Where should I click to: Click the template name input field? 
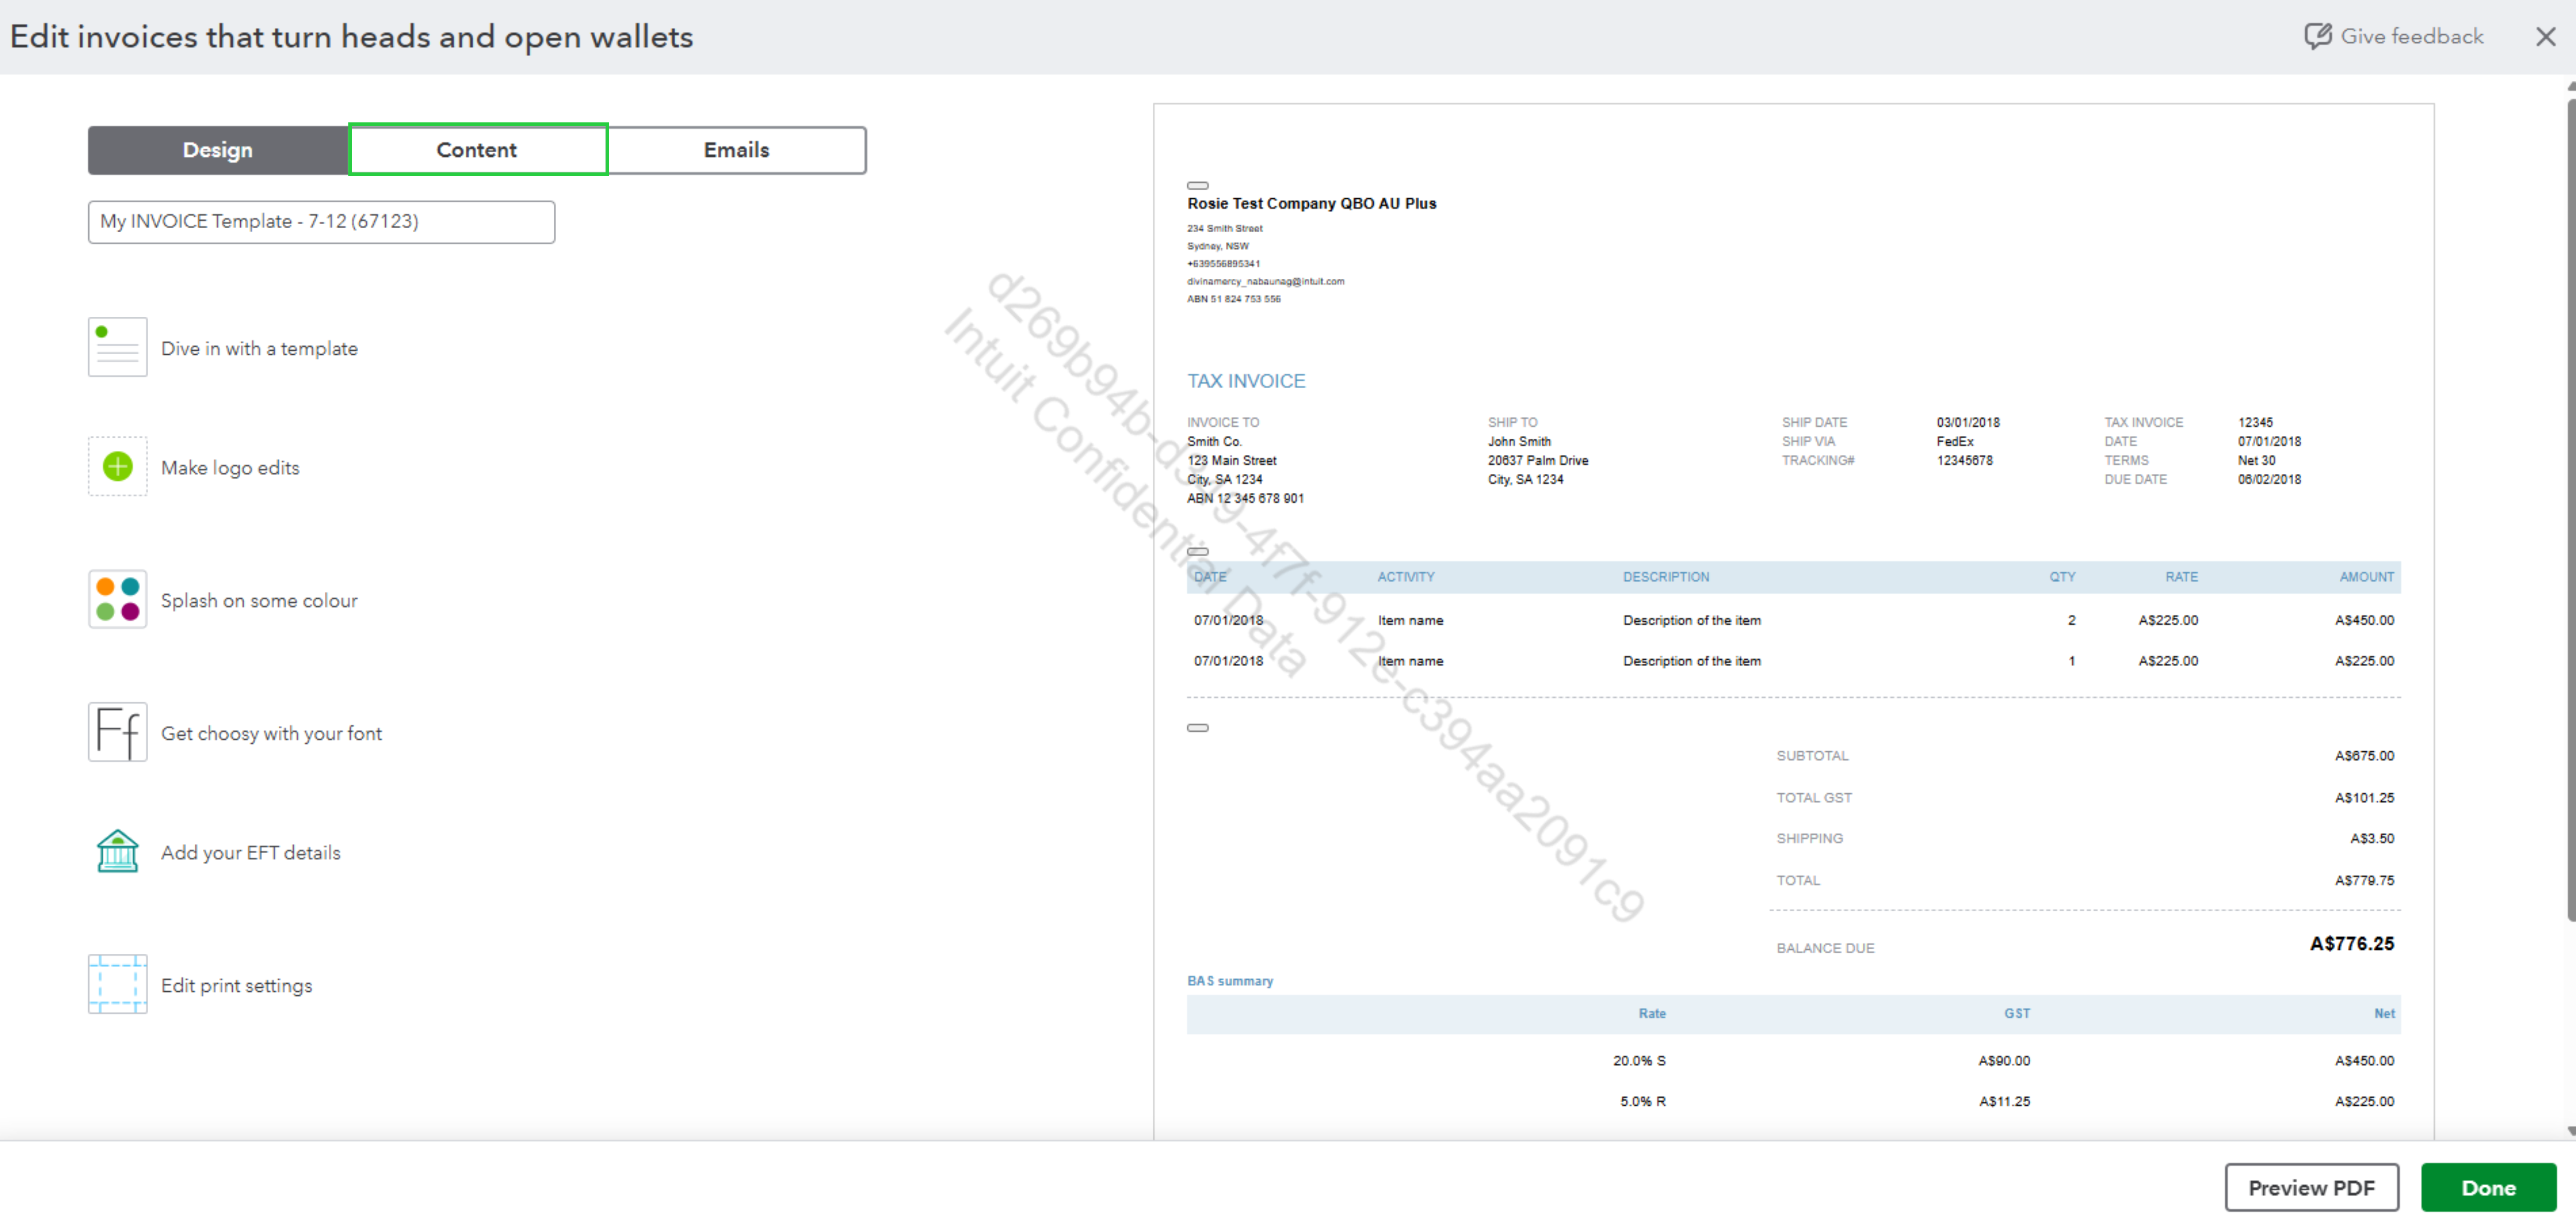pos(321,222)
